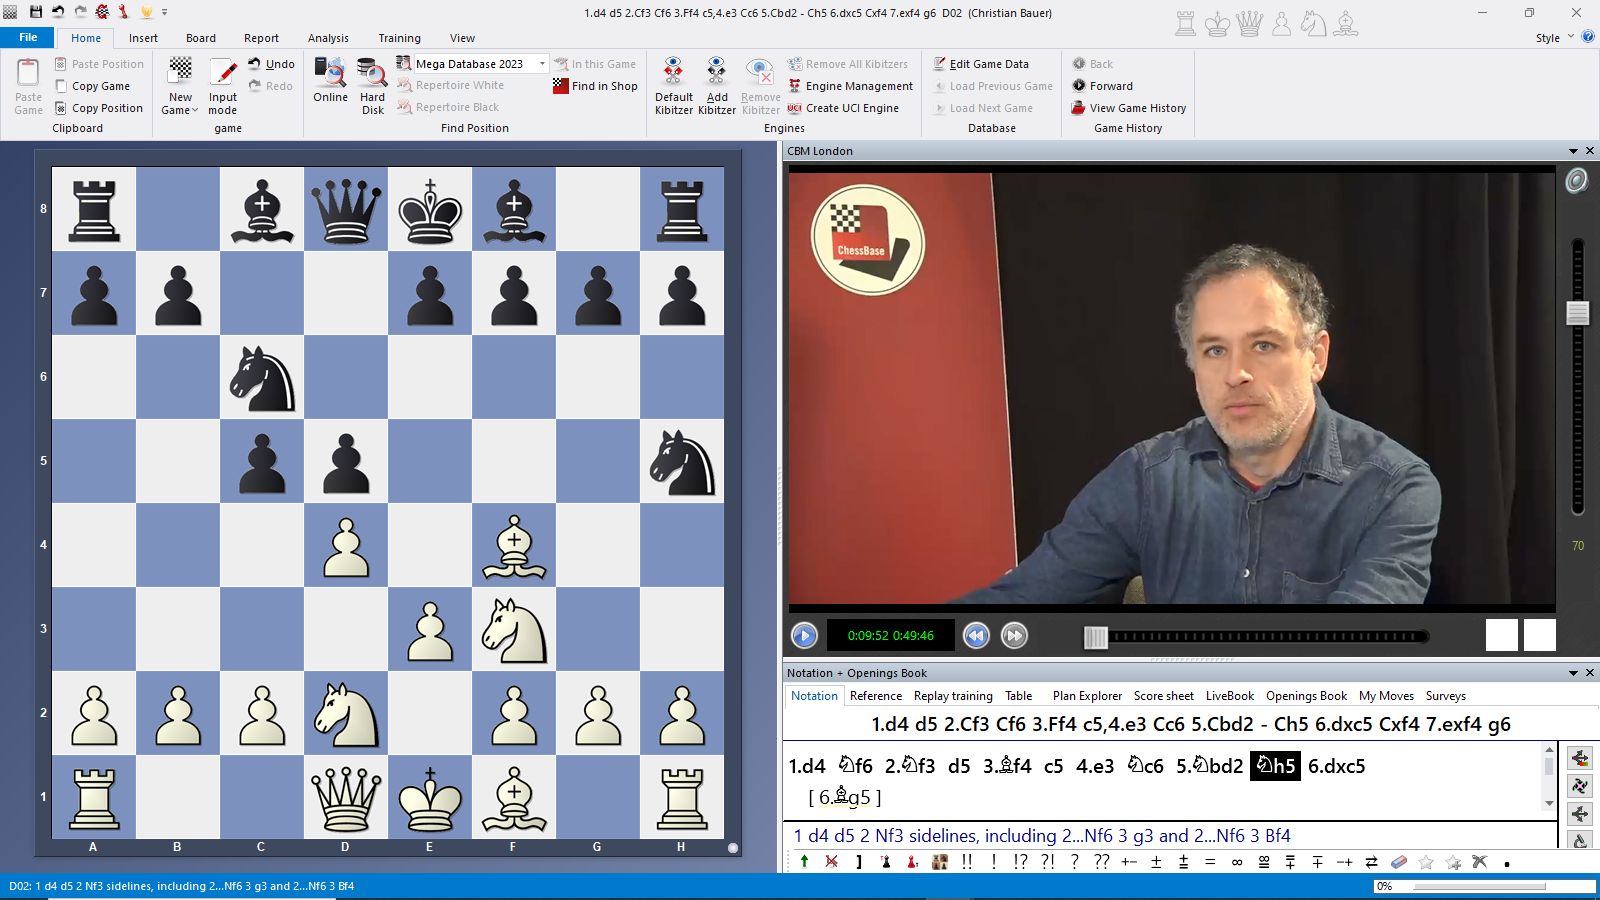Expand the CBM London panel menu arrow
Screen dimensions: 1600x900
(x=1573, y=151)
